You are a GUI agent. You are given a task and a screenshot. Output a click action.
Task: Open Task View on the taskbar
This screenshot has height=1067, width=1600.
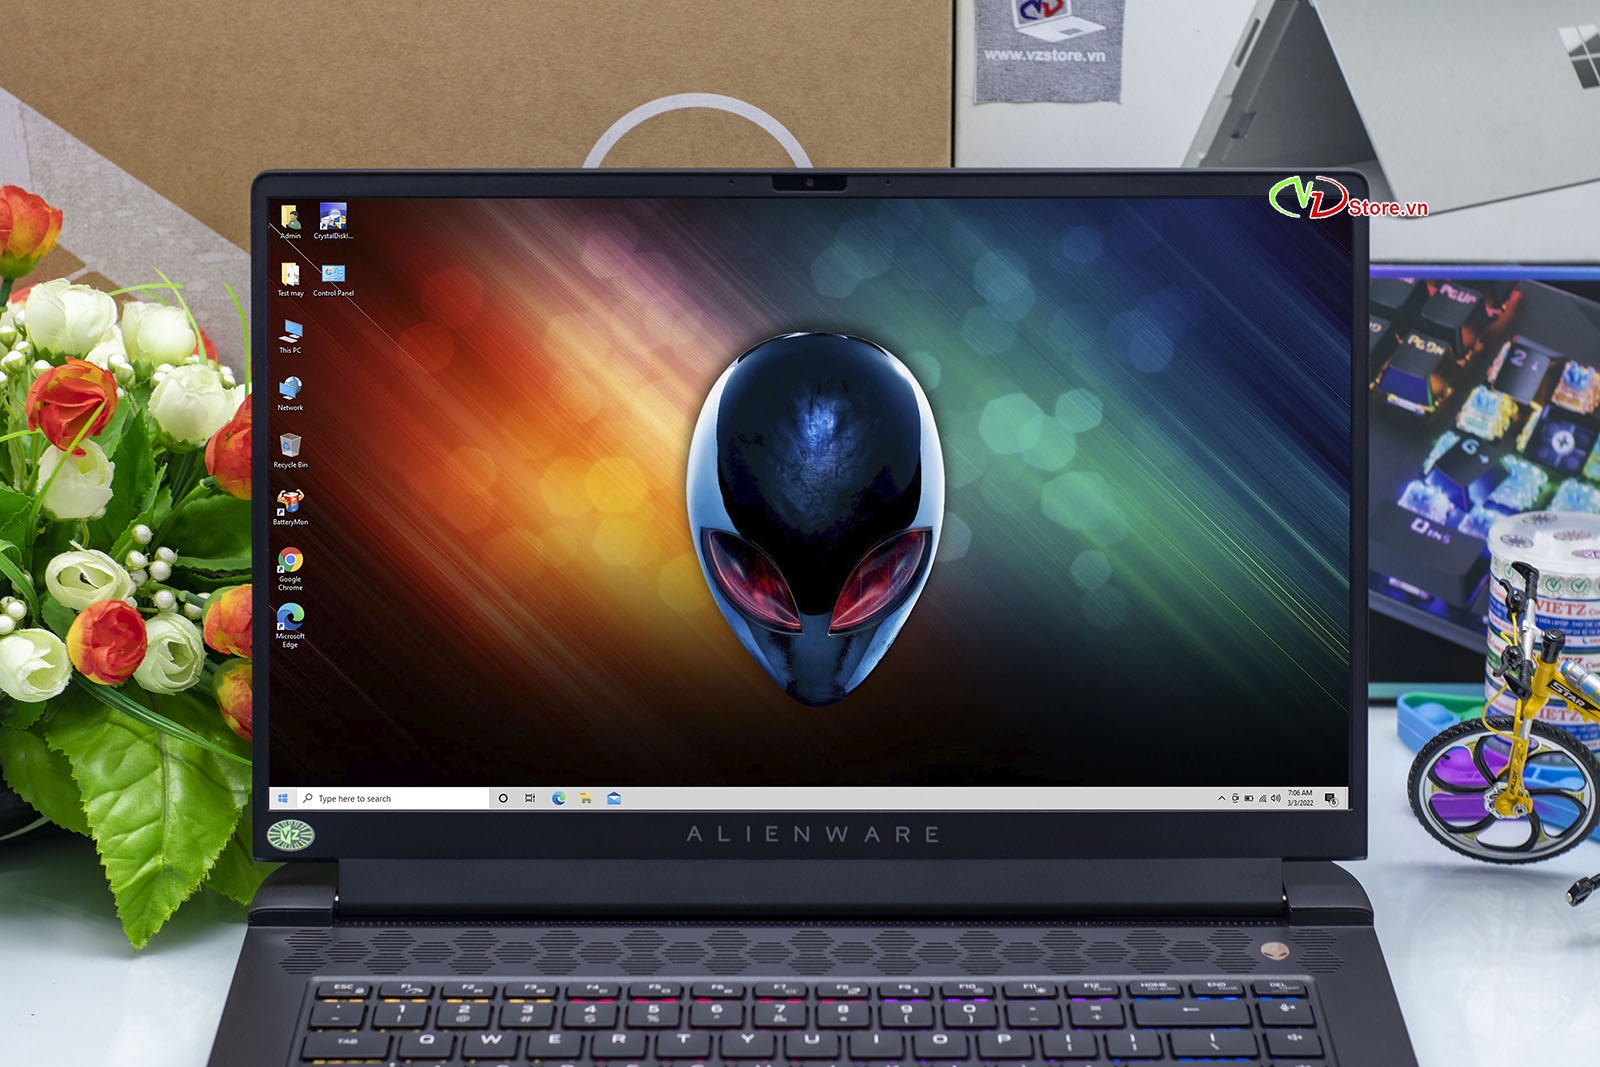click(530, 798)
